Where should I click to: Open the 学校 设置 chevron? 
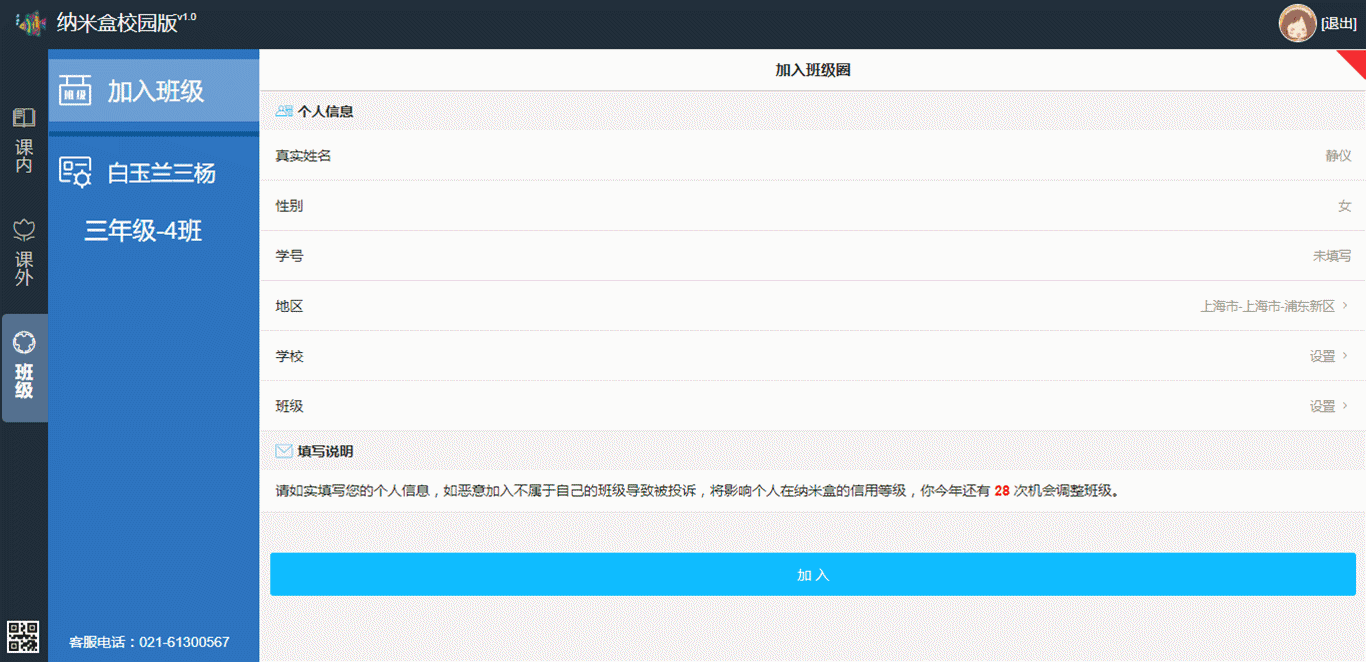tap(1345, 356)
